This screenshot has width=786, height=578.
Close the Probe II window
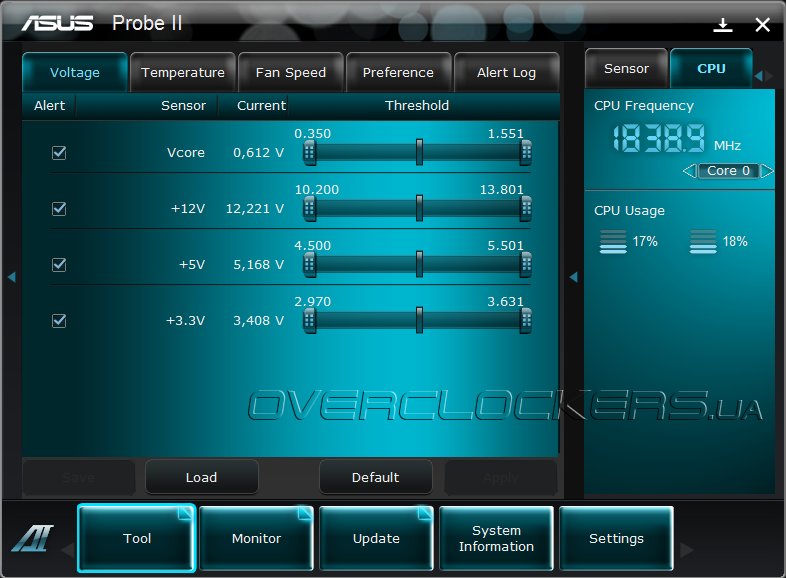[762, 25]
